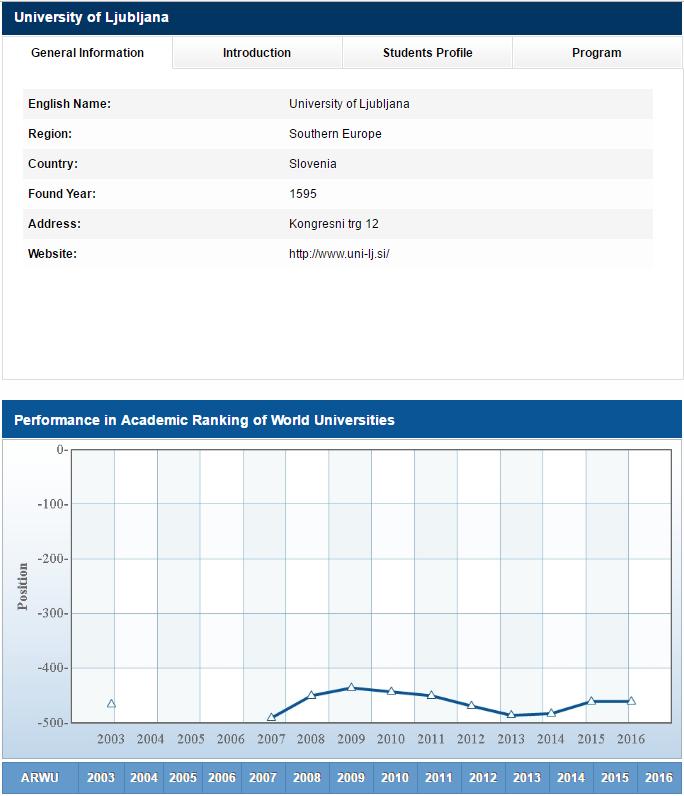The image size is (684, 796).
Task: Switch to the General Information tab
Action: pyautogui.click(x=87, y=53)
